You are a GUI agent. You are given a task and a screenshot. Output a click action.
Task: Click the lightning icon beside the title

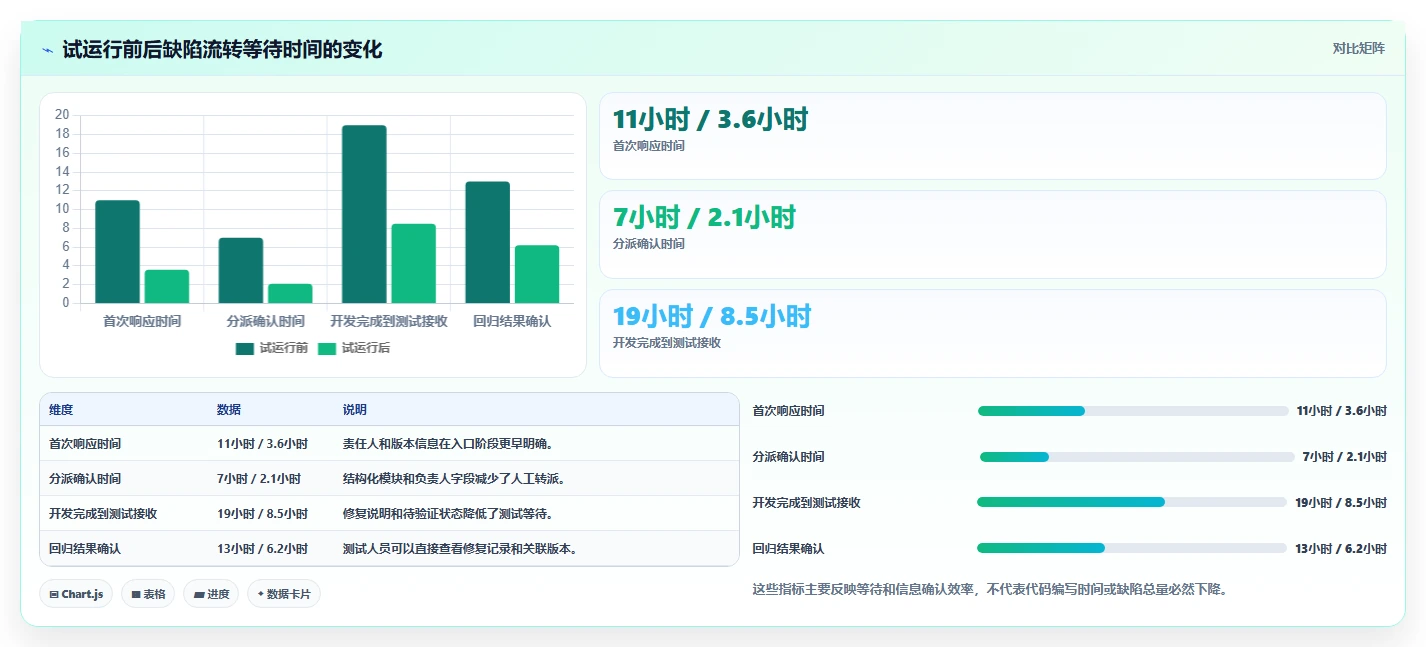click(x=47, y=50)
